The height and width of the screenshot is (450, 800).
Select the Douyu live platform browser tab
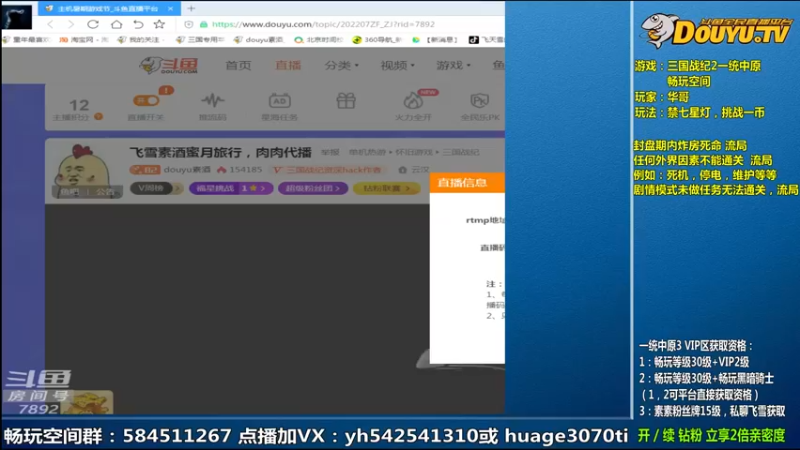(108, 9)
